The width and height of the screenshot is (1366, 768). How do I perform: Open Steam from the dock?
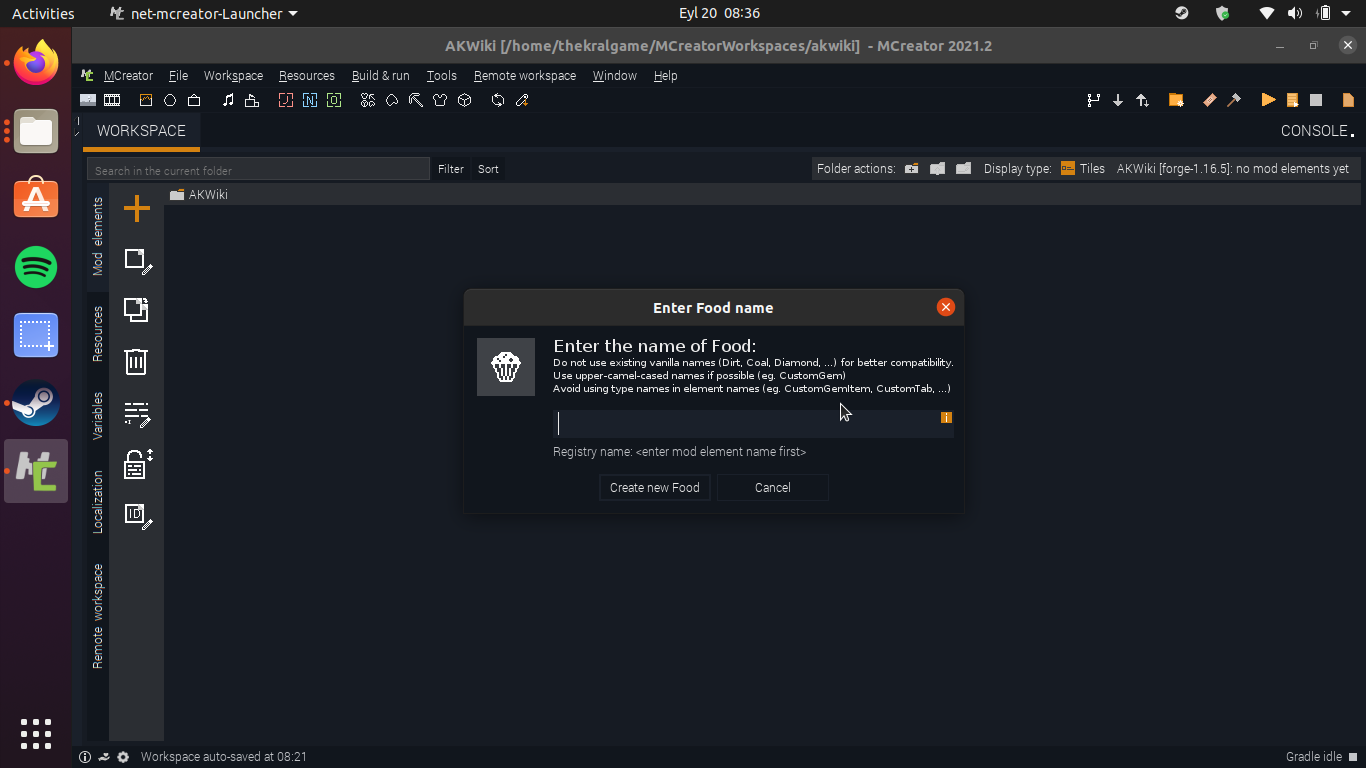pyautogui.click(x=36, y=403)
